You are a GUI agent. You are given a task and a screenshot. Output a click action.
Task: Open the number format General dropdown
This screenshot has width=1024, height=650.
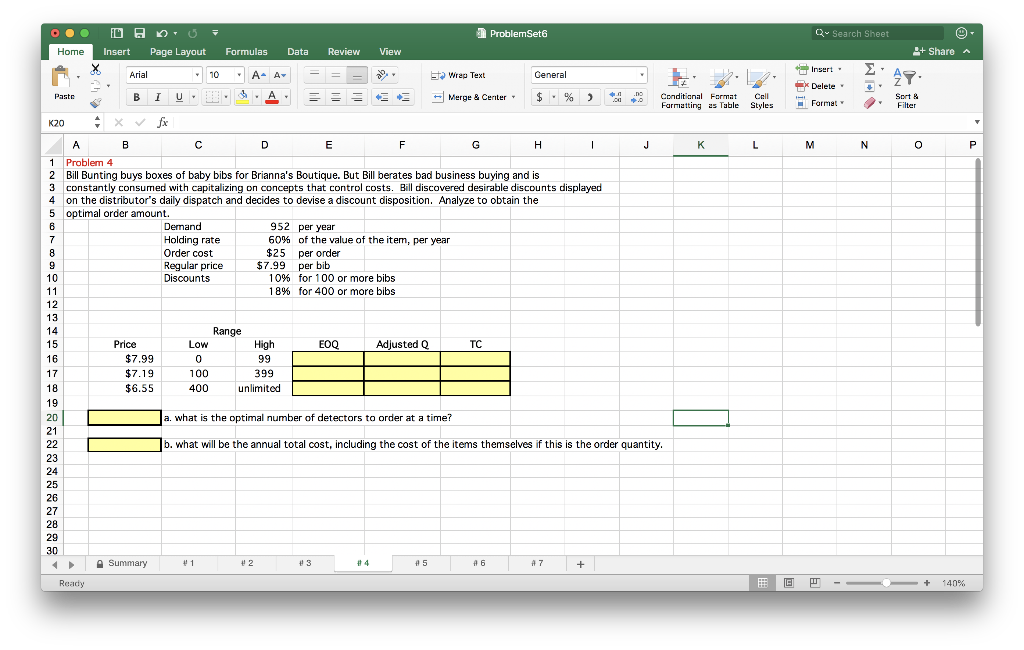click(588, 74)
